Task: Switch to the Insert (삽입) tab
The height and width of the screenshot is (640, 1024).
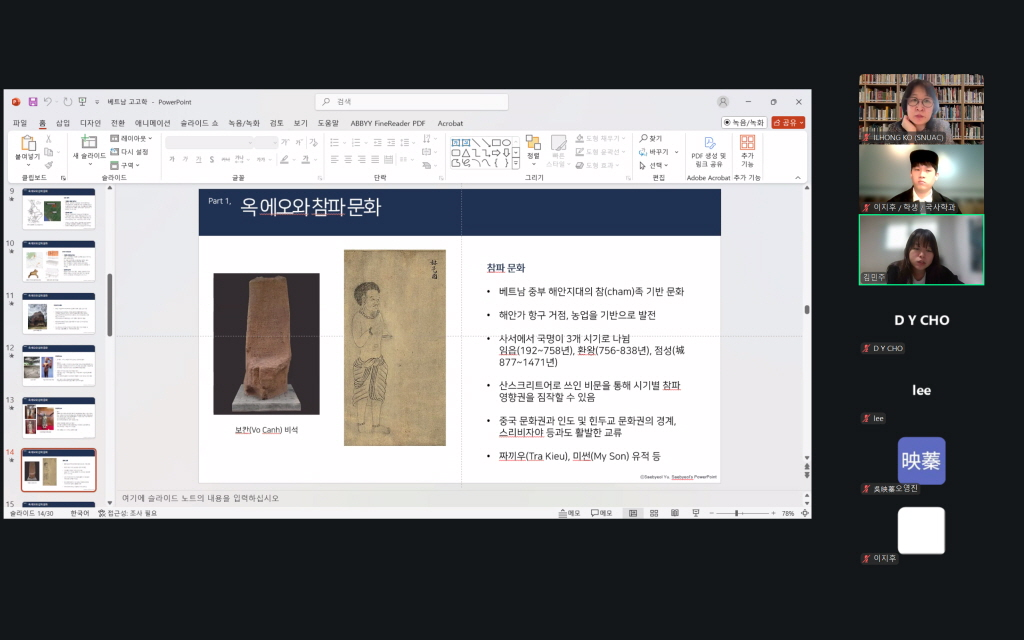Action: pyautogui.click(x=63, y=123)
